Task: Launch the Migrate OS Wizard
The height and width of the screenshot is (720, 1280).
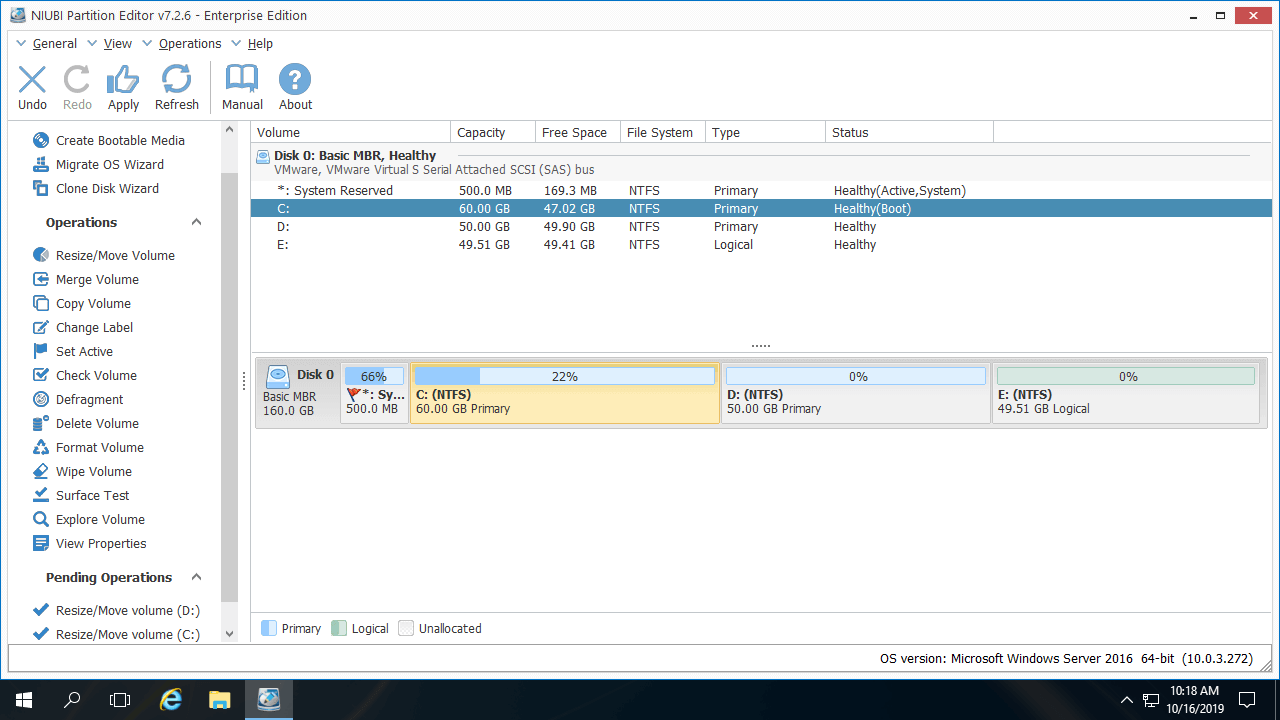Action: click(x=109, y=165)
